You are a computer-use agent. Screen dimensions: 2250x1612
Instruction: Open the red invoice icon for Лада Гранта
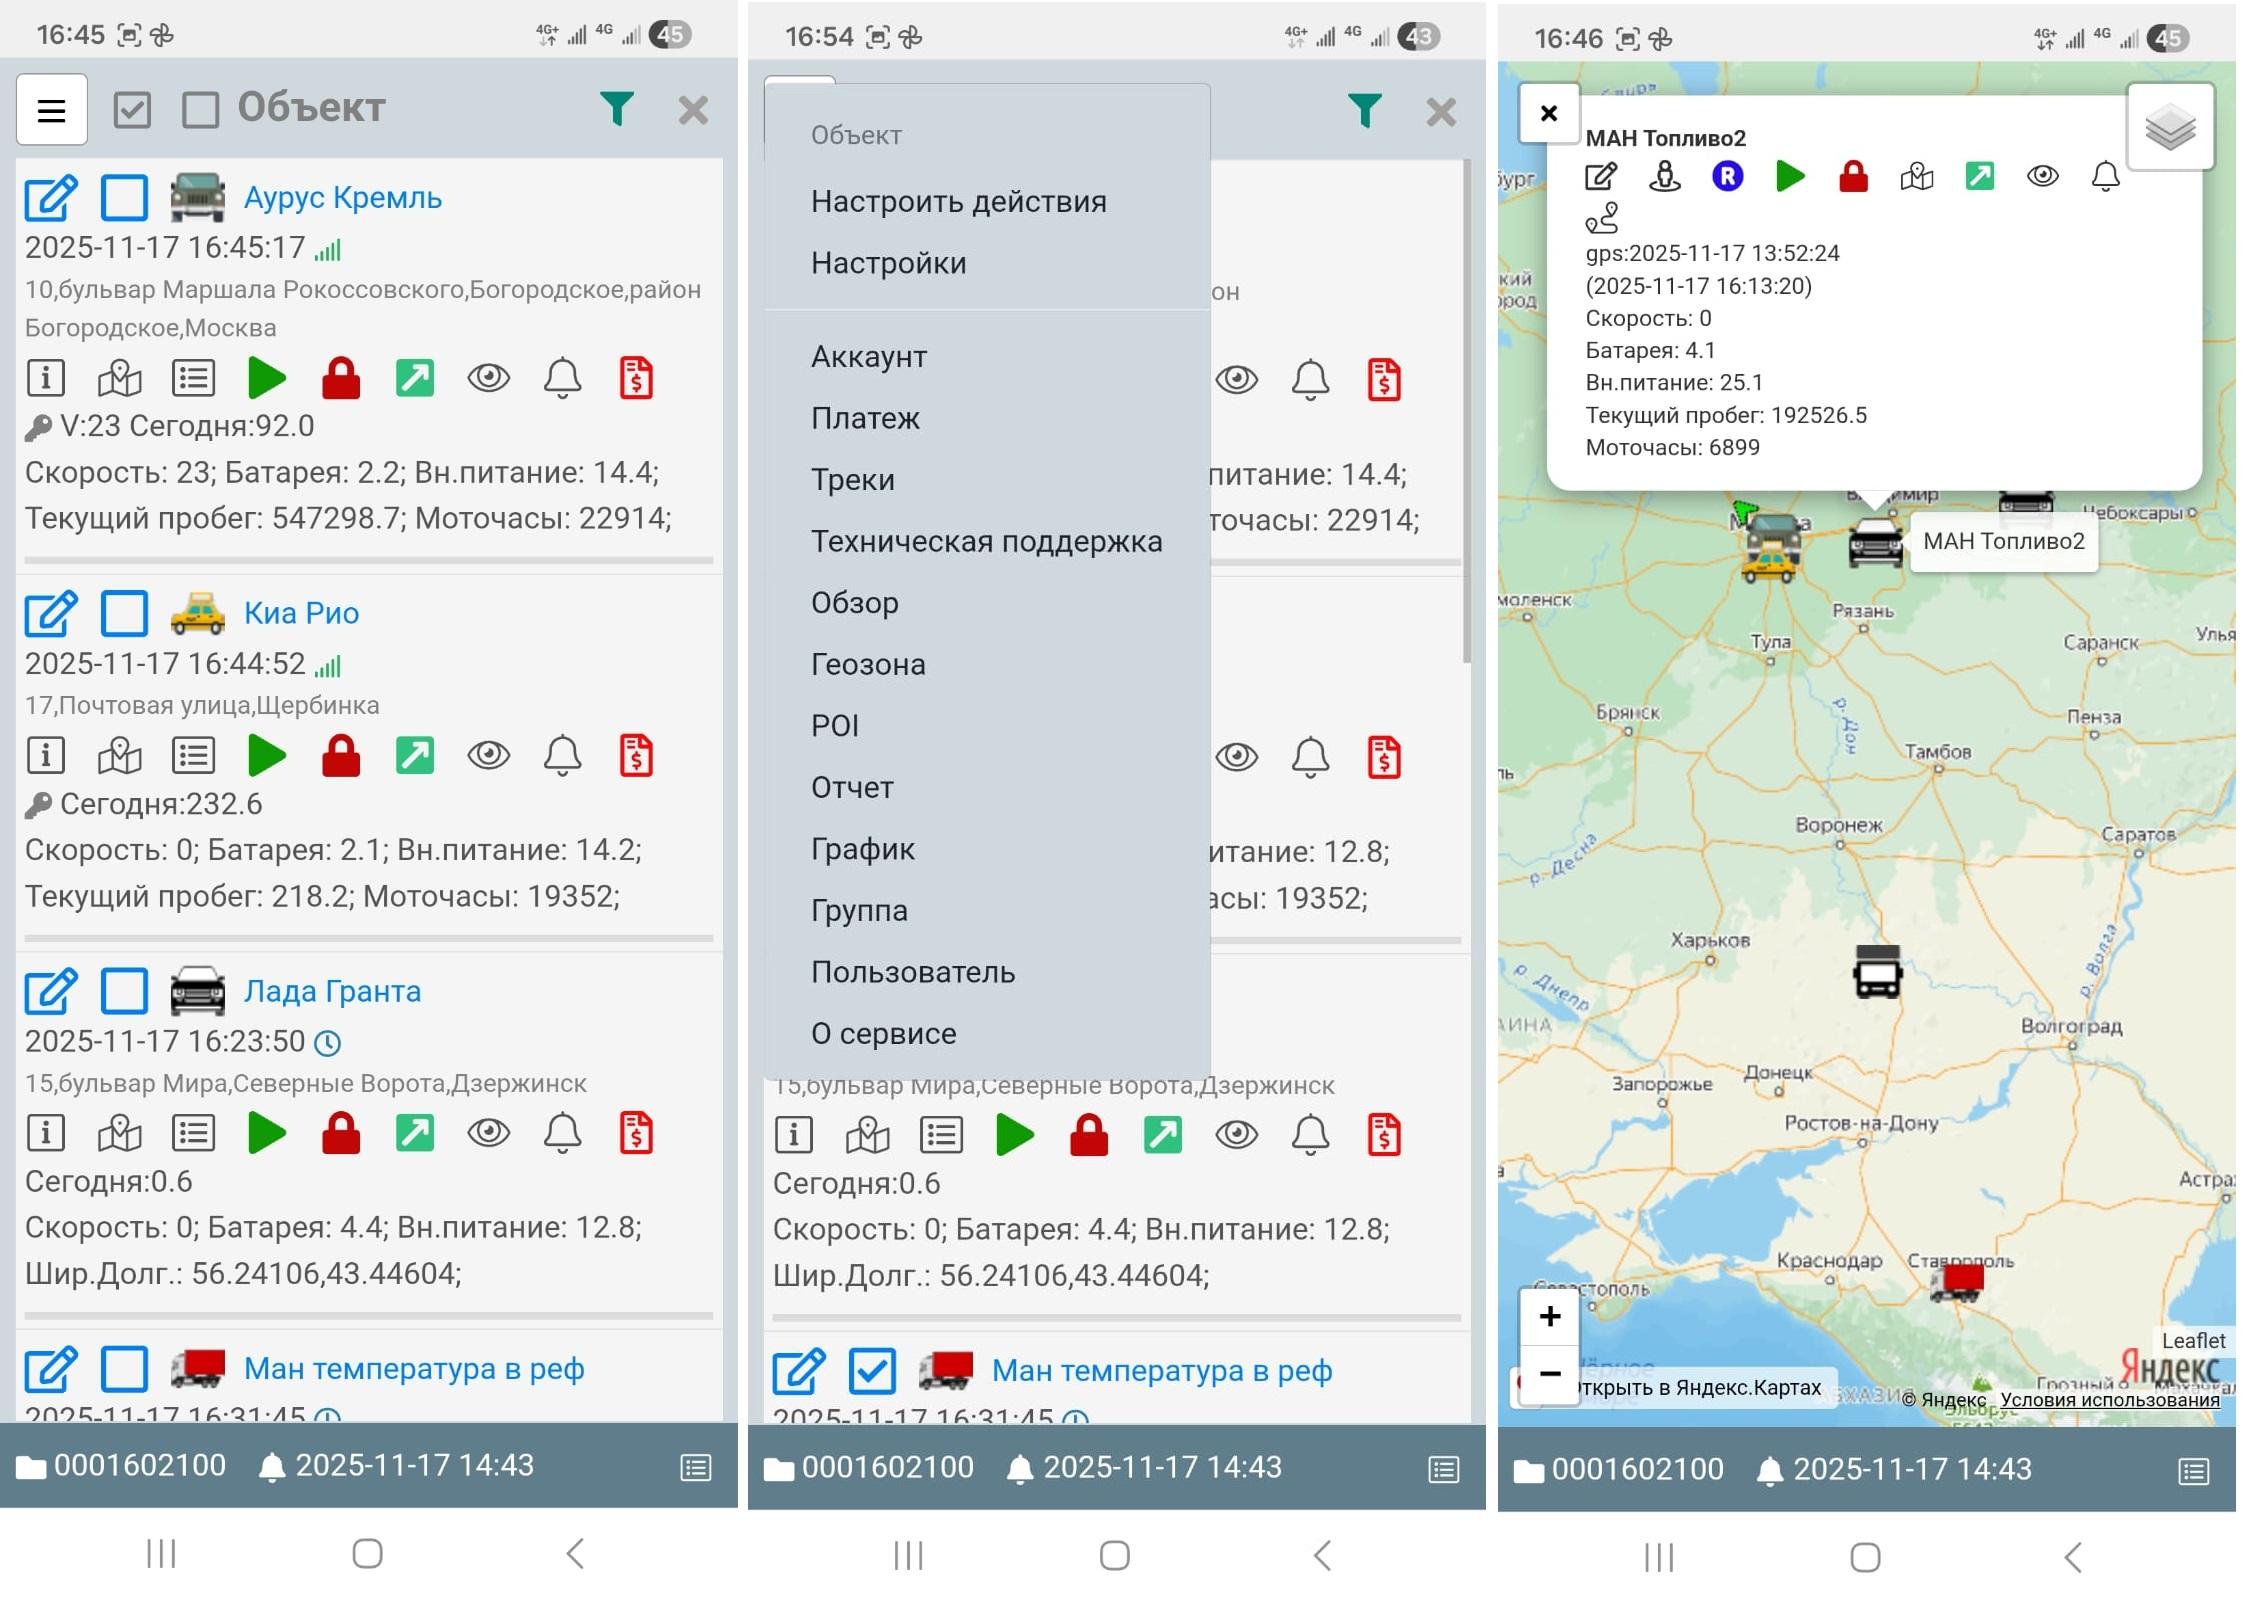click(636, 1133)
